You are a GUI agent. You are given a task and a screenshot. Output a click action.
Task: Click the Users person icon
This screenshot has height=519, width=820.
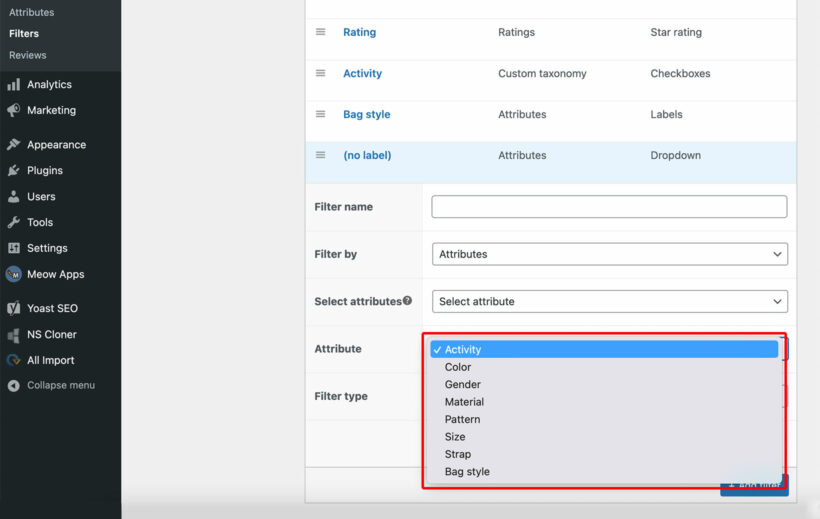click(x=14, y=197)
